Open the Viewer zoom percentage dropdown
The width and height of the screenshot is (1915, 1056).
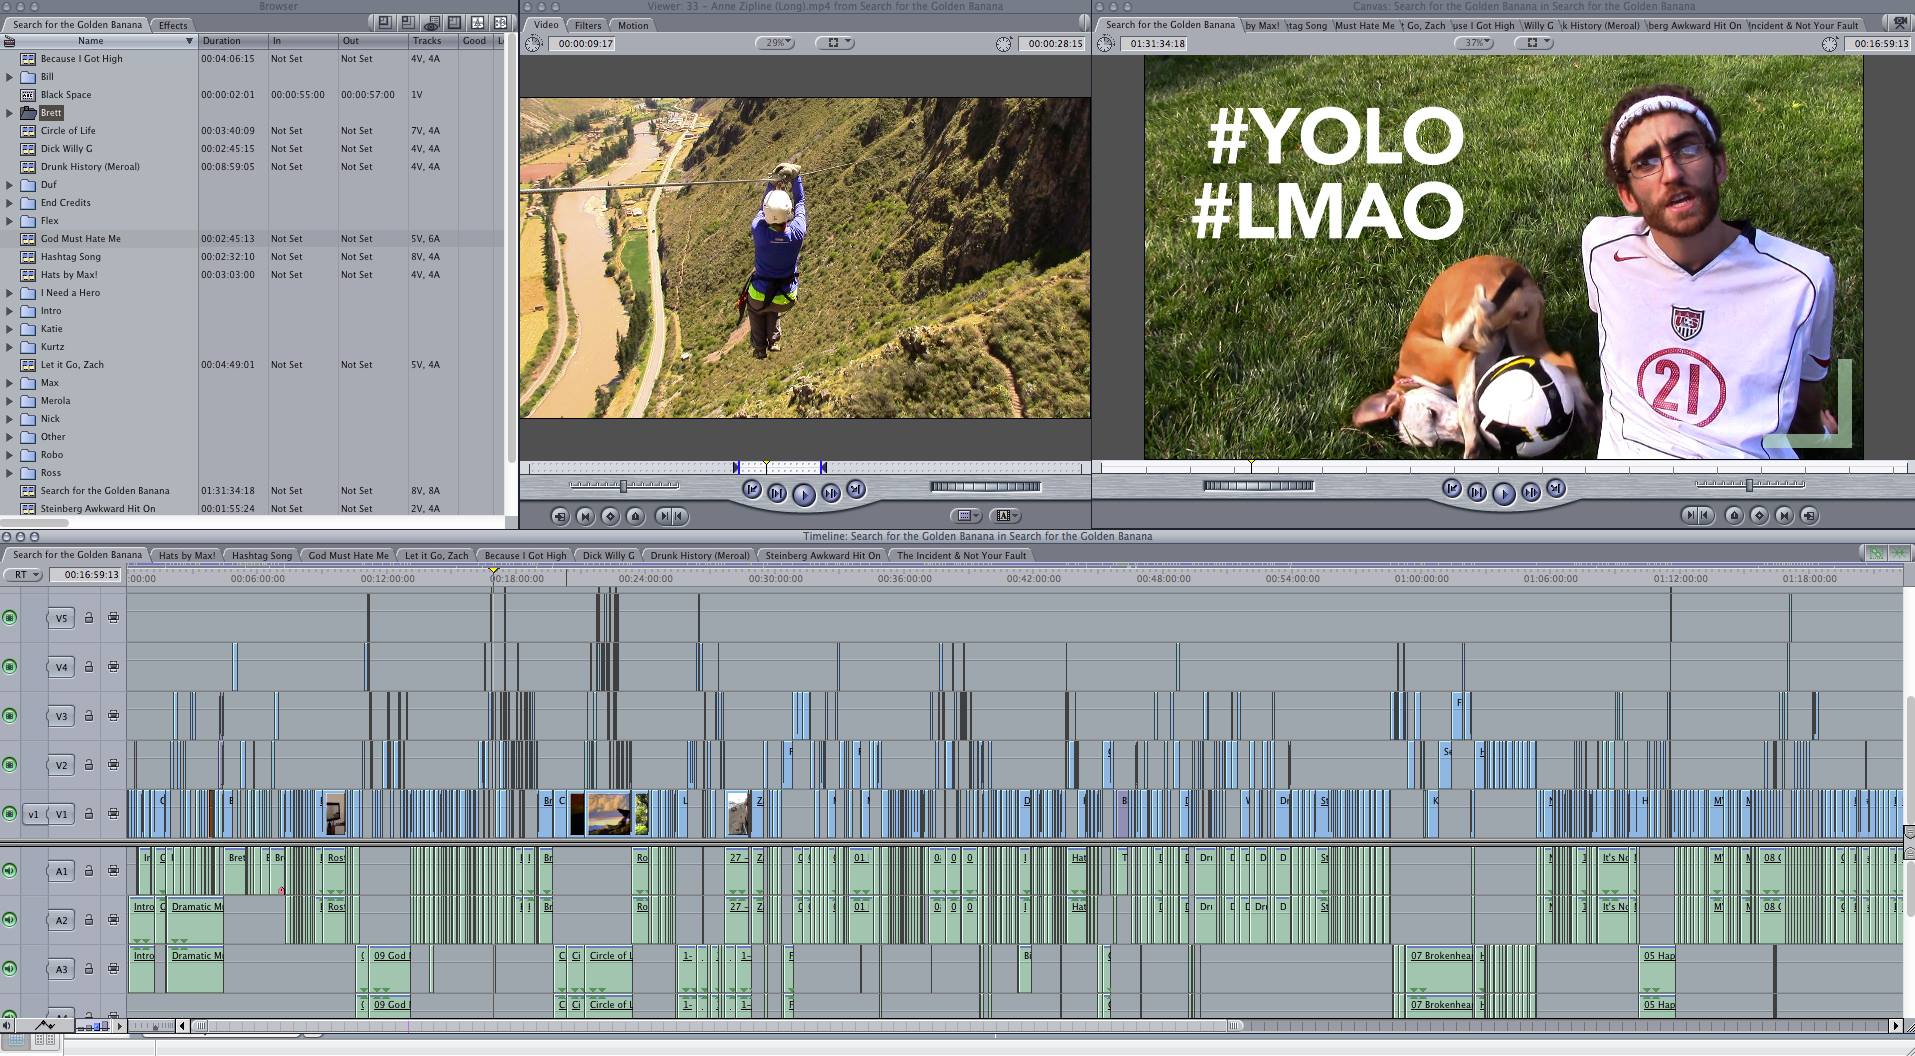tap(776, 43)
